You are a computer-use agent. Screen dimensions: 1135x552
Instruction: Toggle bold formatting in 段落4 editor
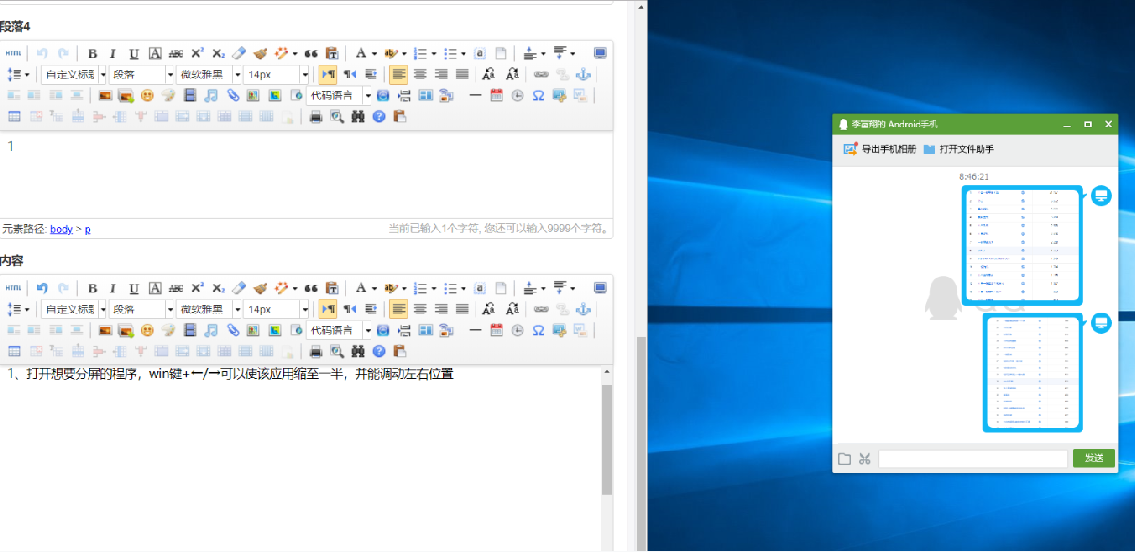(x=92, y=54)
